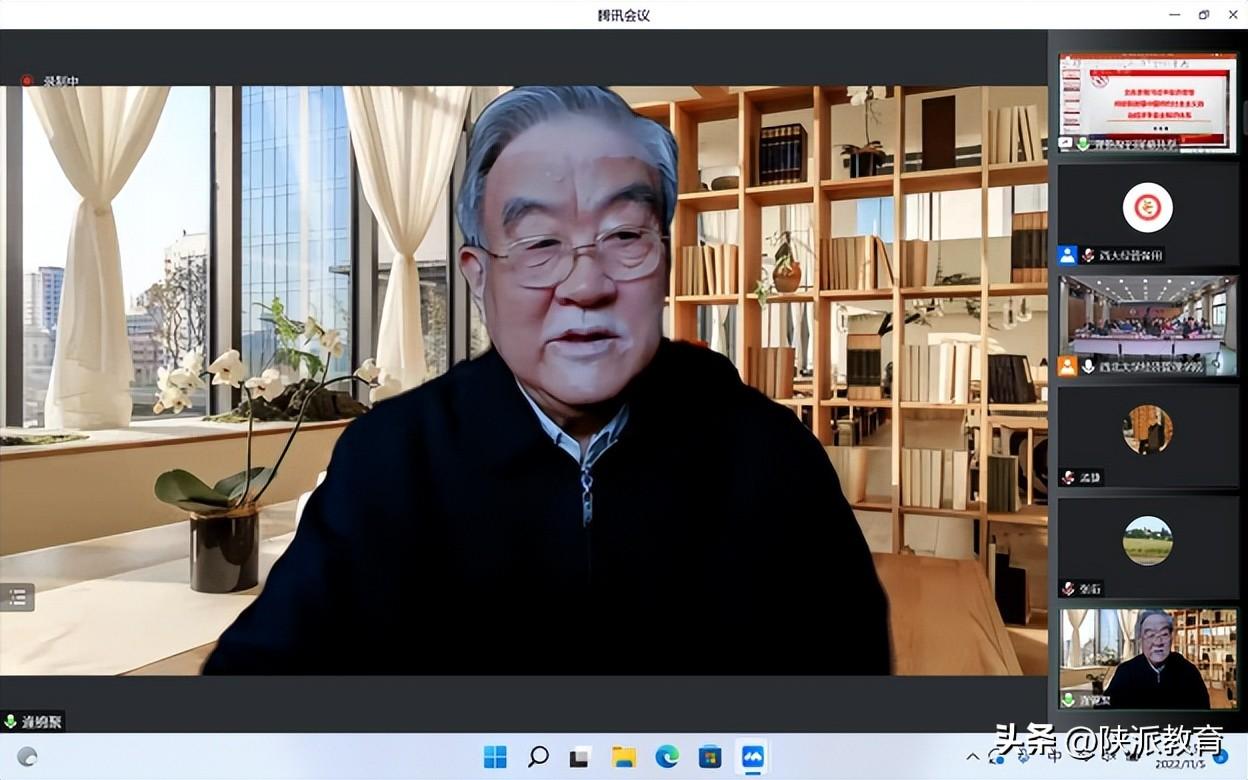Click the red recording indicator (录制中)
1248x780 pixels.
[x=27, y=81]
